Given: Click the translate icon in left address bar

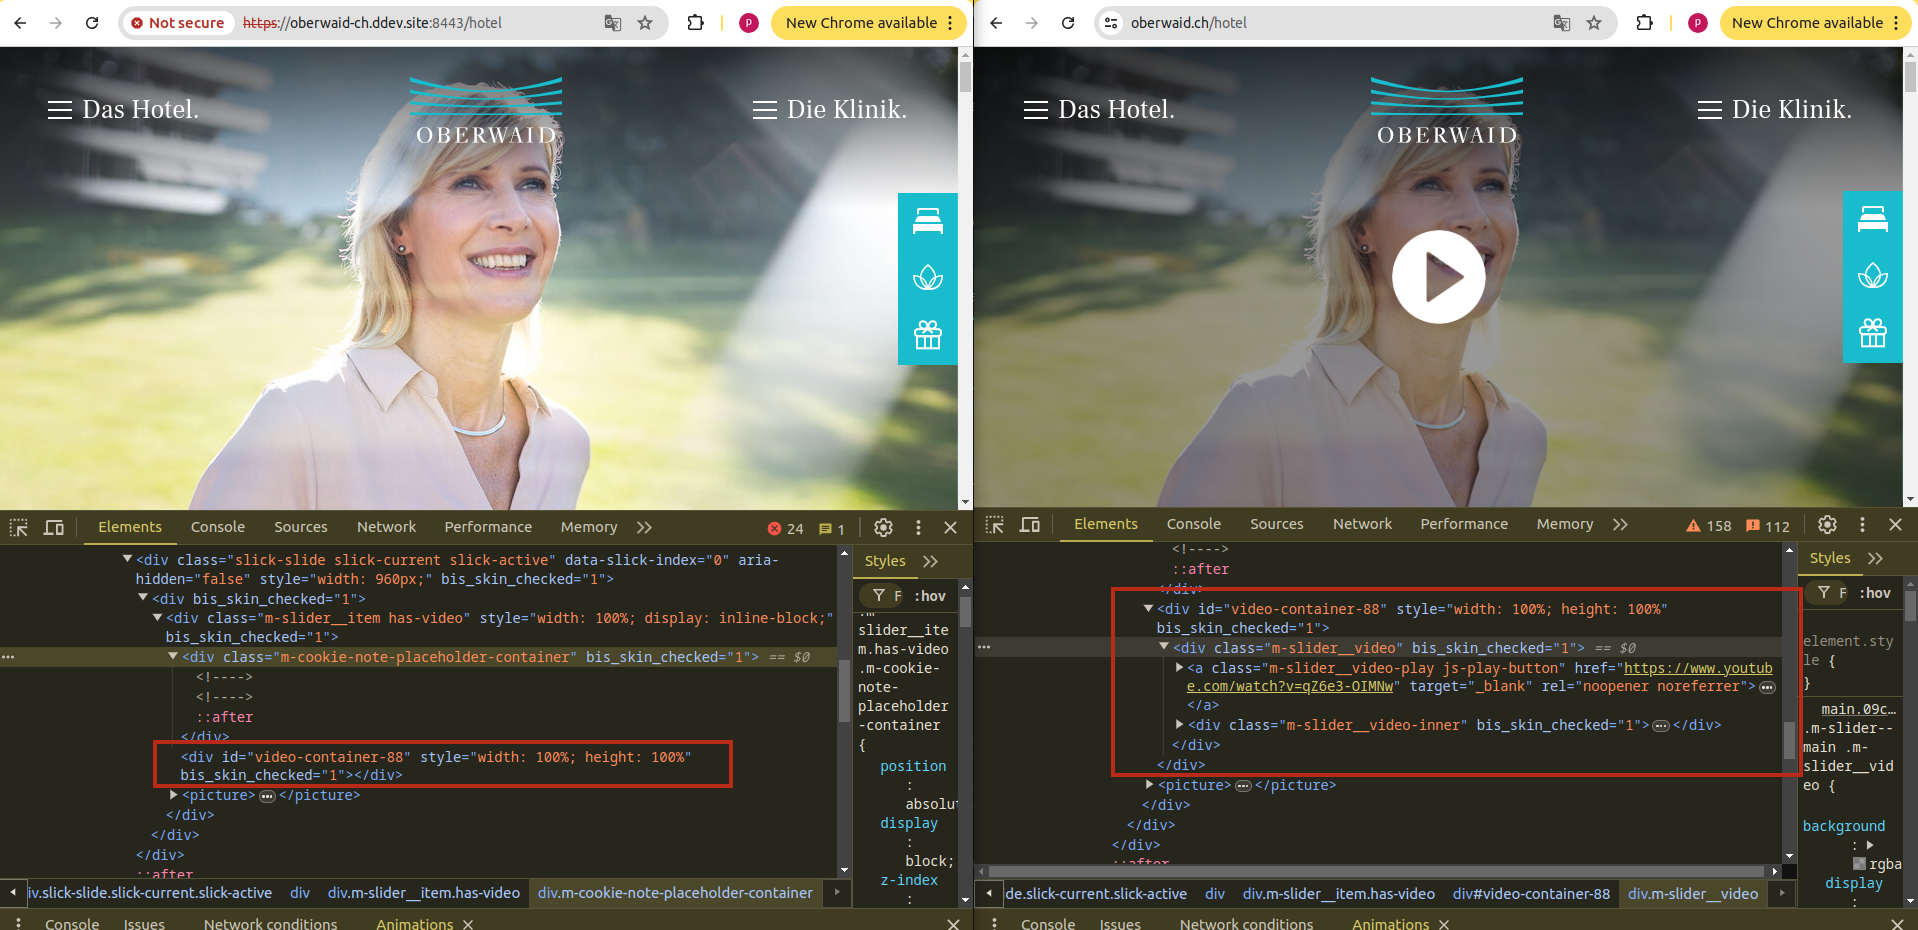Looking at the screenshot, I should (613, 23).
